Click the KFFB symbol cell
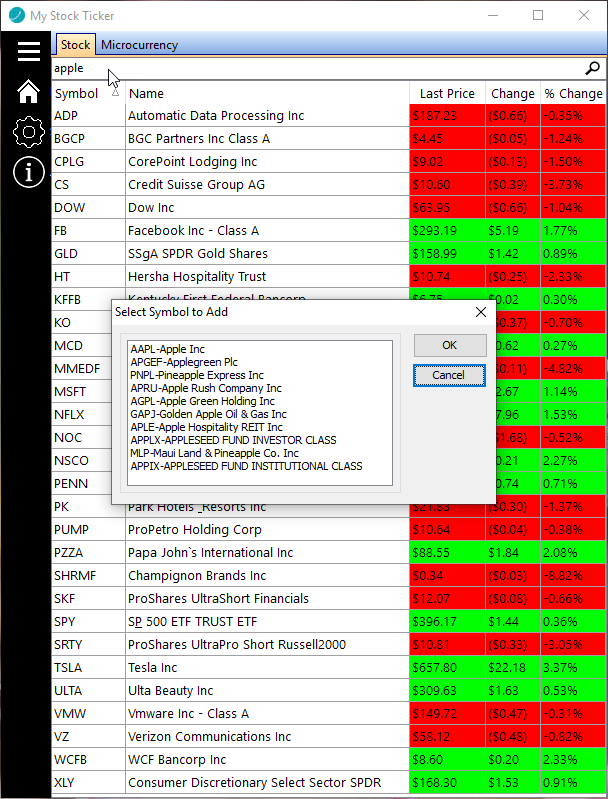The width and height of the screenshot is (608, 799). click(x=82, y=300)
